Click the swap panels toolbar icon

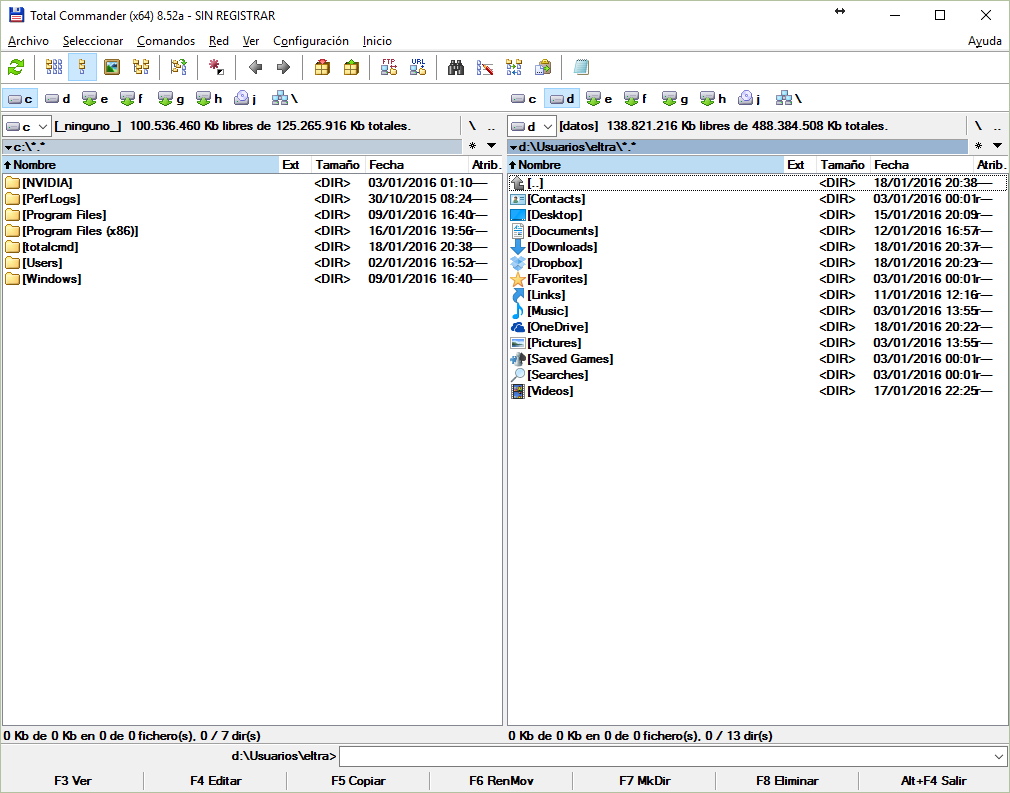point(178,67)
